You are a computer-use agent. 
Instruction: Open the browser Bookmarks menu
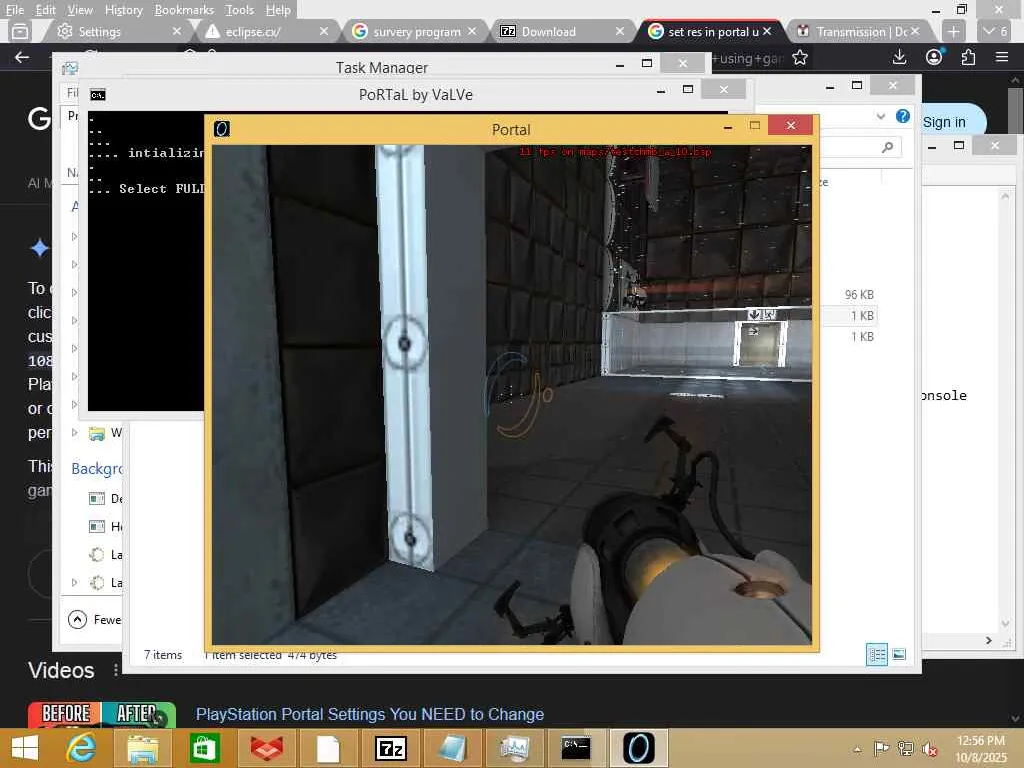click(184, 10)
